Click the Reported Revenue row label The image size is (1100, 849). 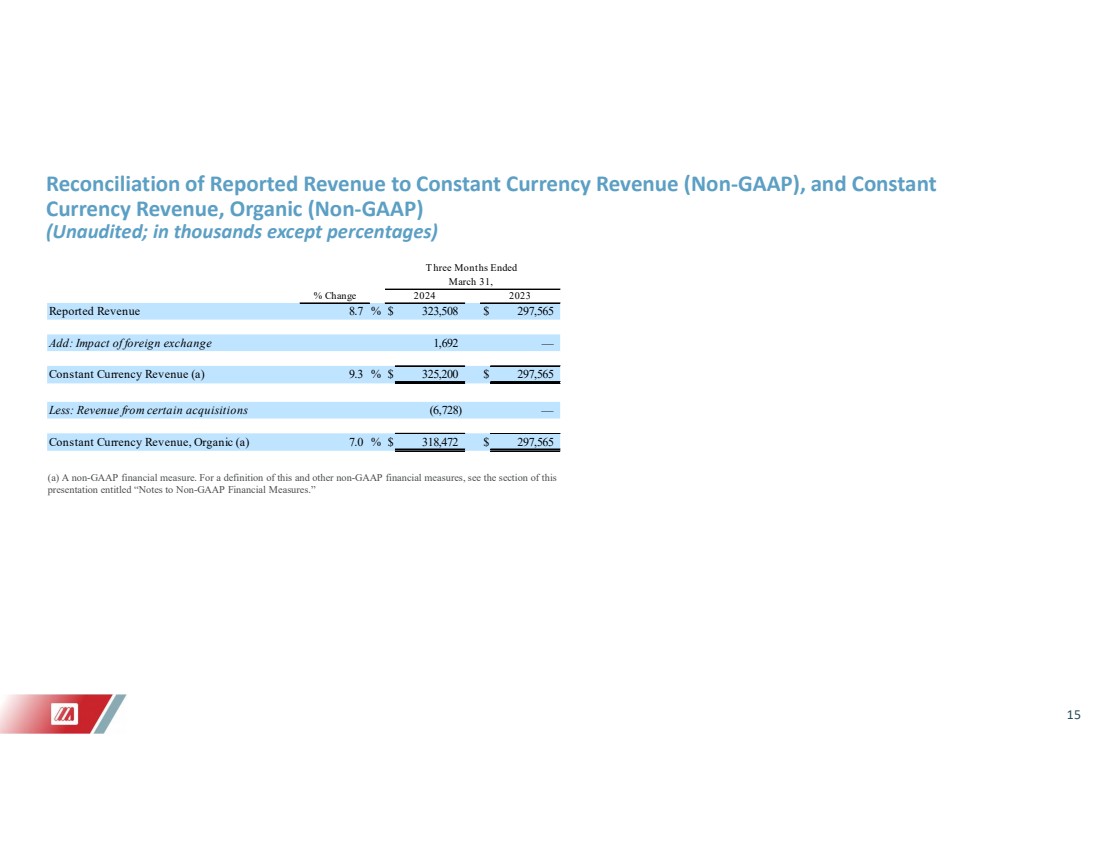(x=94, y=312)
